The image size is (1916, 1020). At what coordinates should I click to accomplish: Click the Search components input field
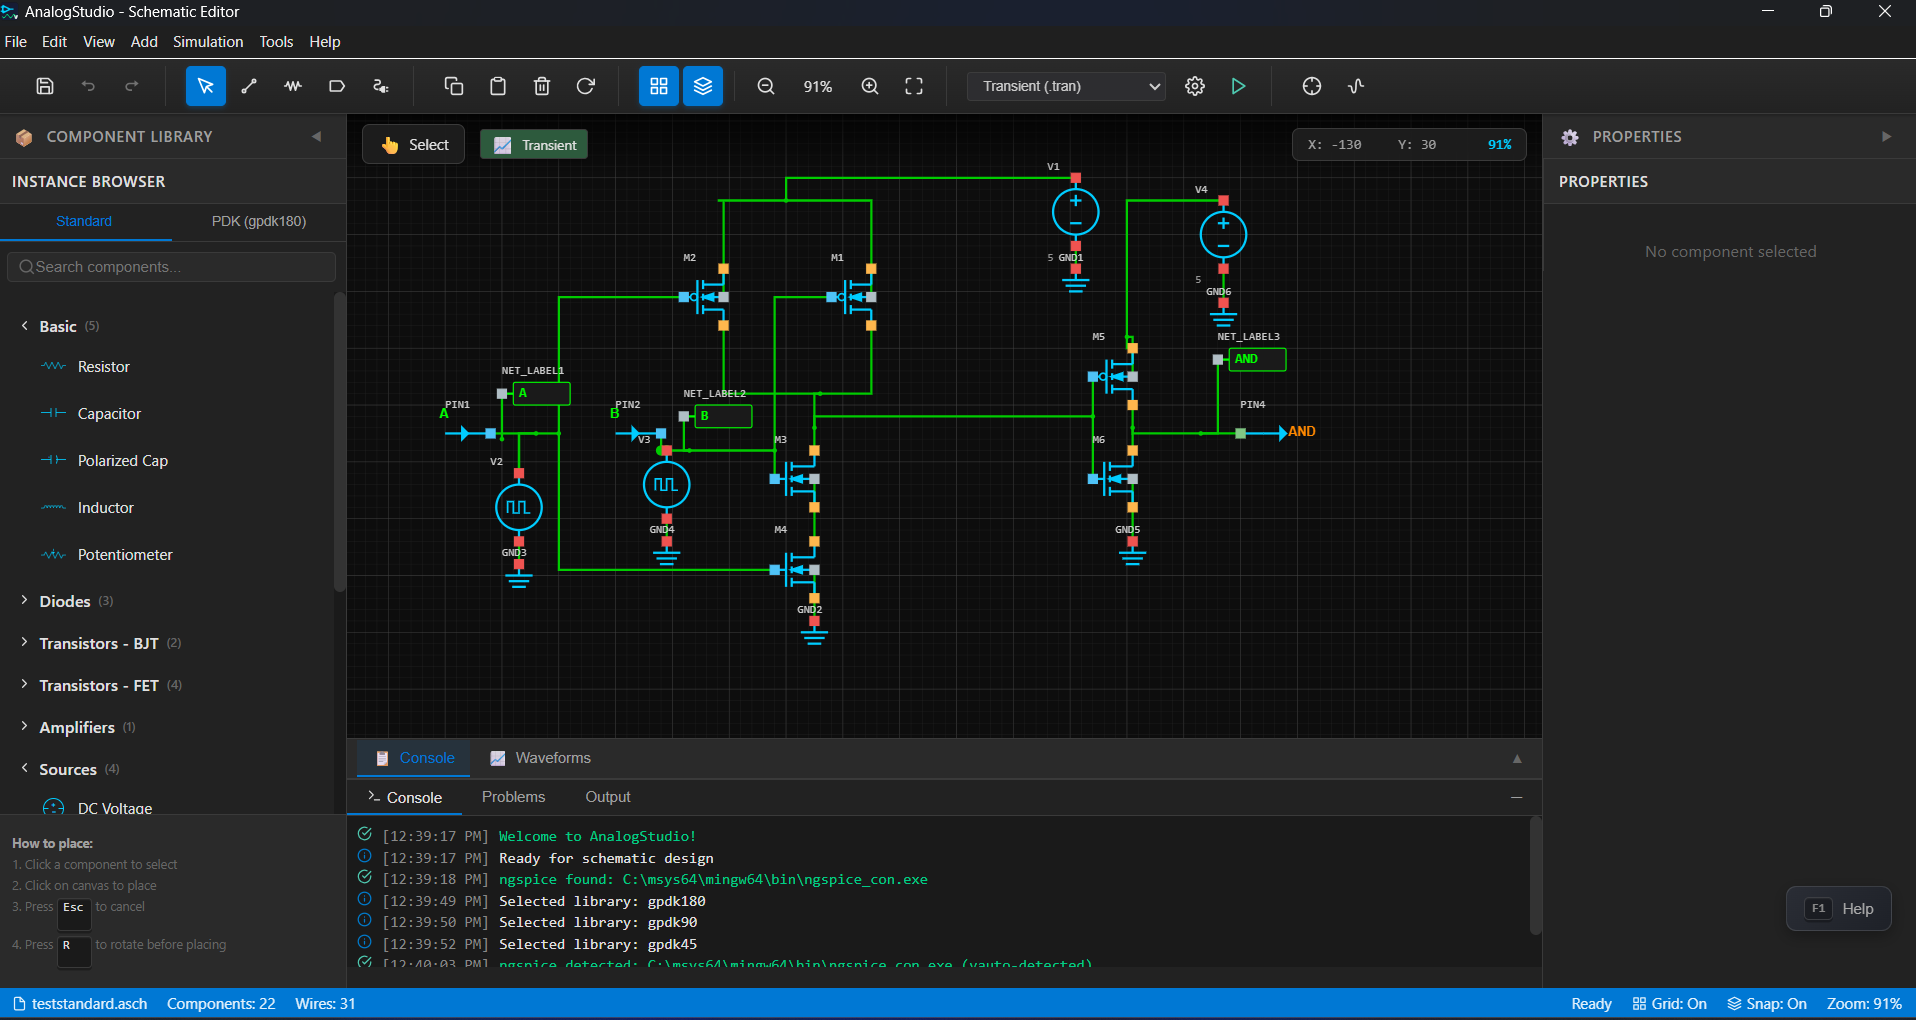point(172,267)
